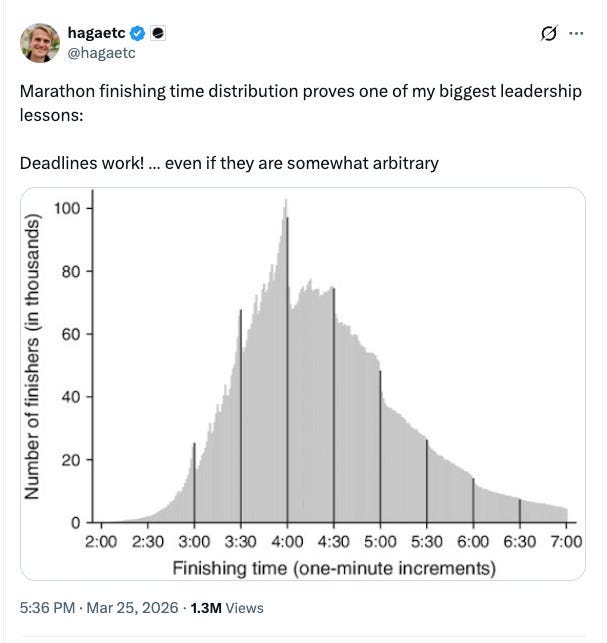Click the 'Finishing time (one-minute increments)' axis title
This screenshot has height=643, width=607.
pos(334,568)
